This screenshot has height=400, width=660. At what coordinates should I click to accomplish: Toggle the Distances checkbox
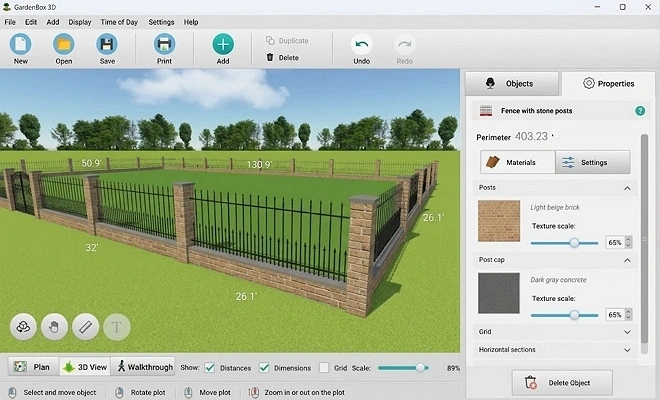(x=210, y=368)
